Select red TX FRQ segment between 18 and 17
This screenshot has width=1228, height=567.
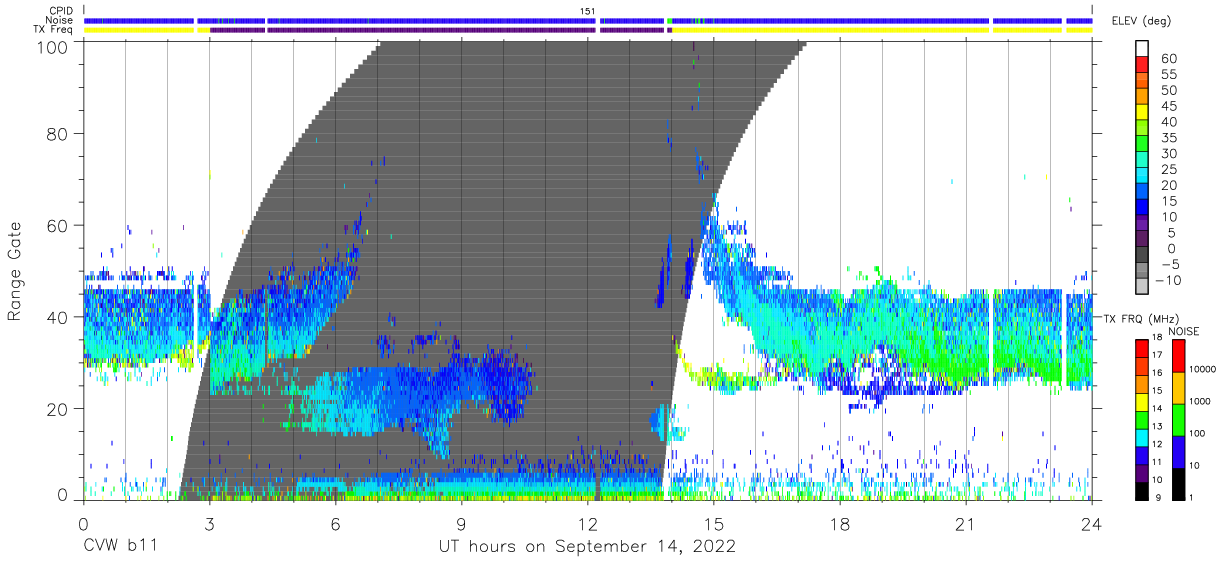pyautogui.click(x=1142, y=347)
